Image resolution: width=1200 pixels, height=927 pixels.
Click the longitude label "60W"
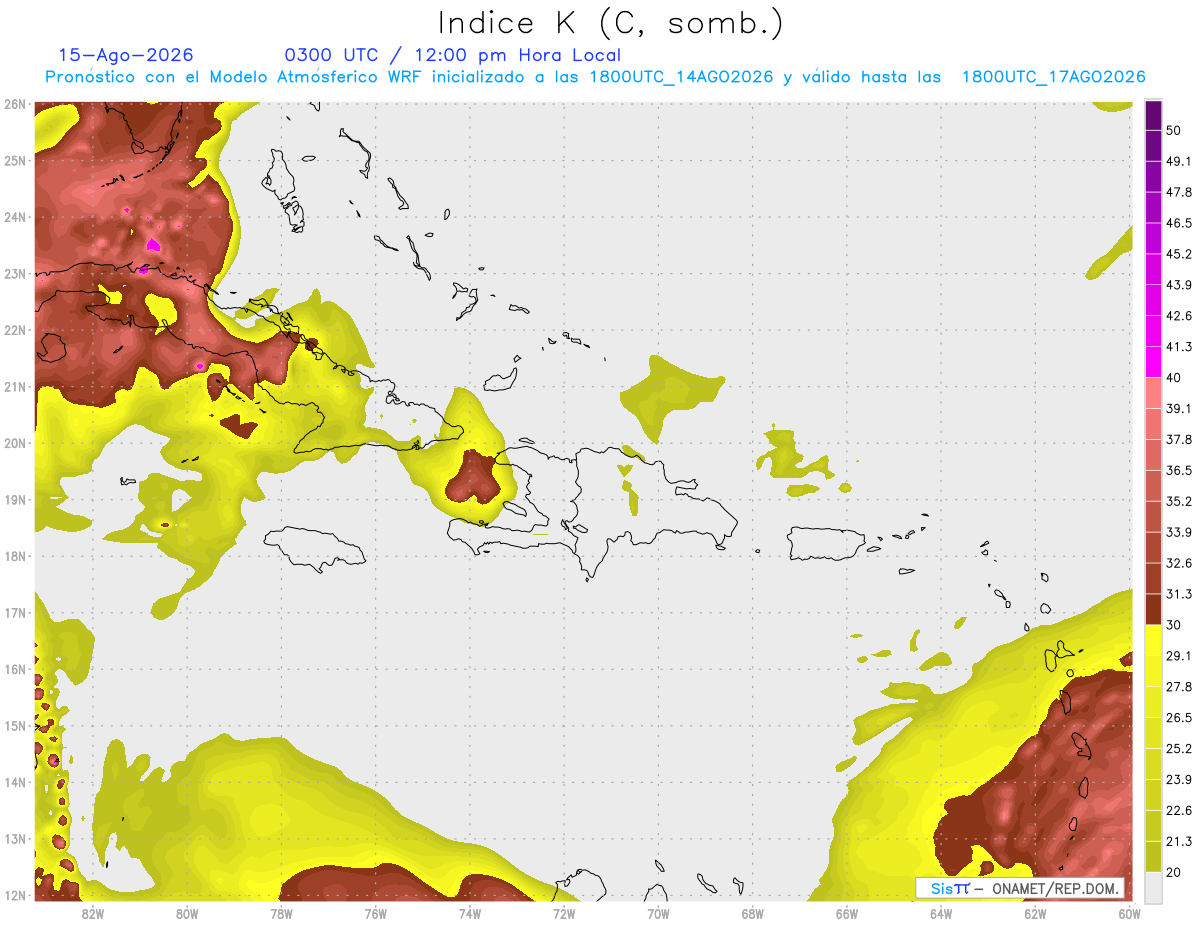point(1130,914)
